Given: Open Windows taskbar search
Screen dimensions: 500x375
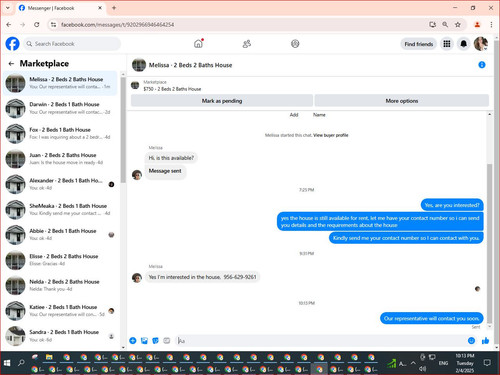Looking at the screenshot, I should click(21, 363).
